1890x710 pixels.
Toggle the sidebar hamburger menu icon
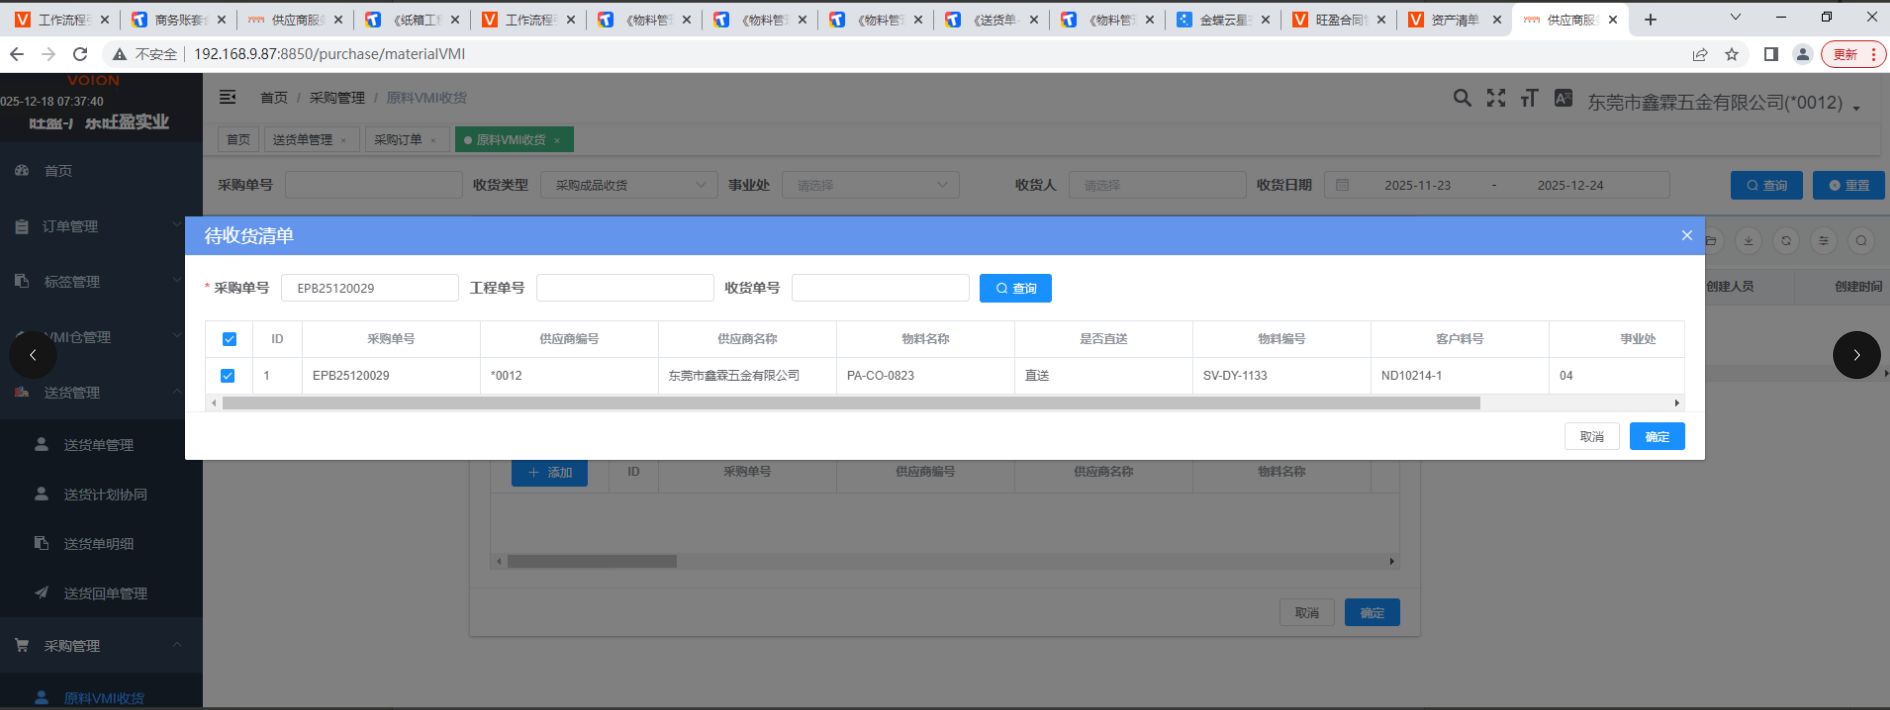[228, 97]
